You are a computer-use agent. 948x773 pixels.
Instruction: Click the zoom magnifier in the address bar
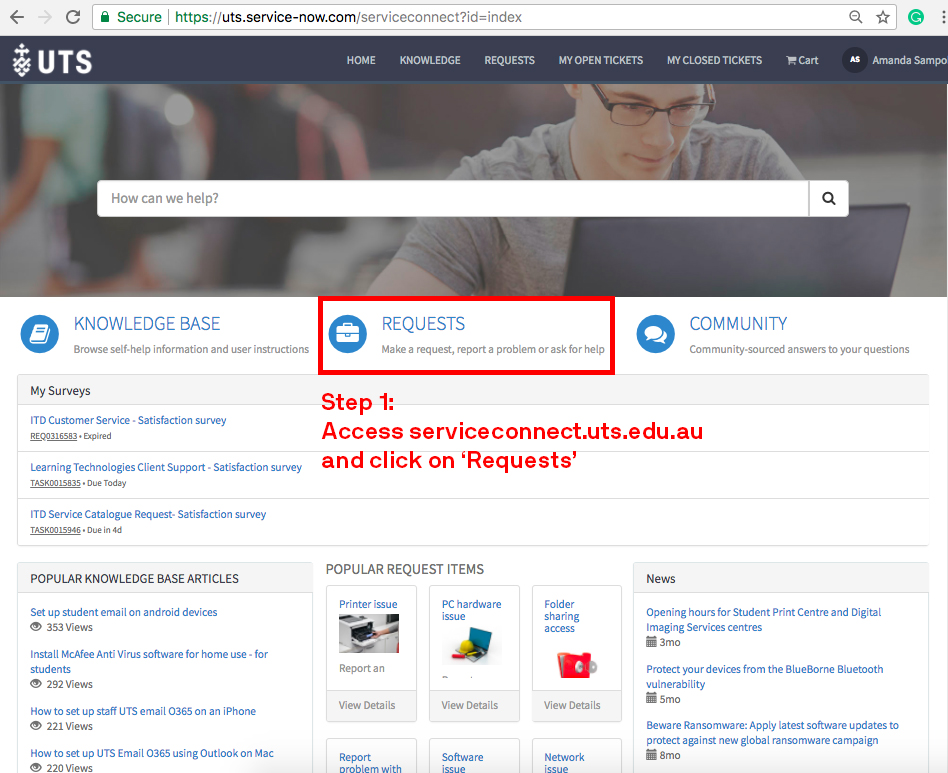pos(855,17)
